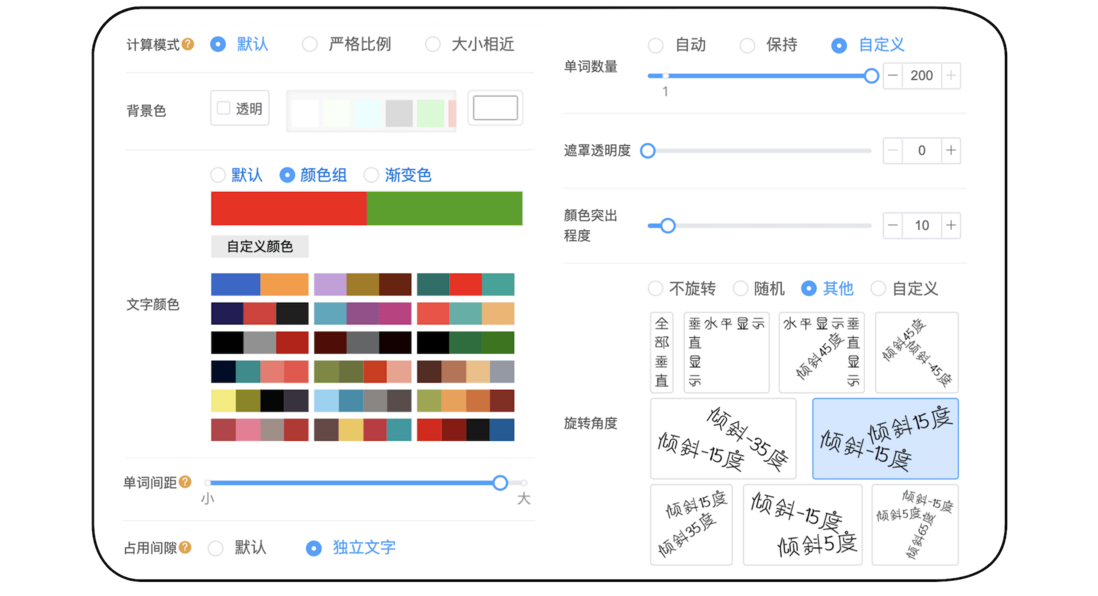
Task: Click the green half of selected color group
Action: pos(445,208)
